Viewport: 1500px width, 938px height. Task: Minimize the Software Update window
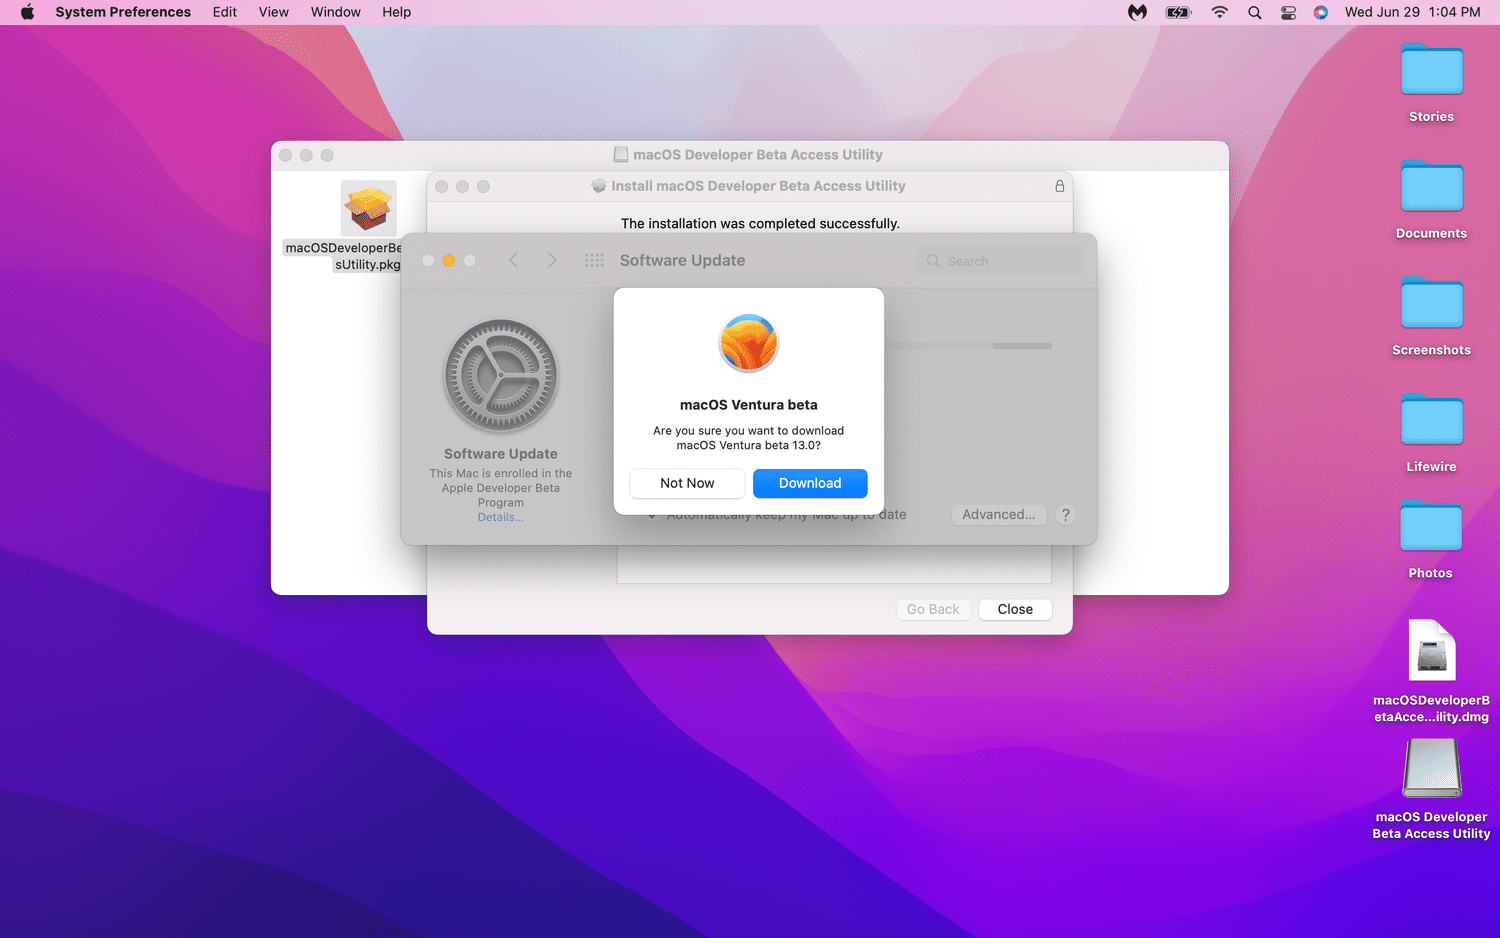[449, 260]
